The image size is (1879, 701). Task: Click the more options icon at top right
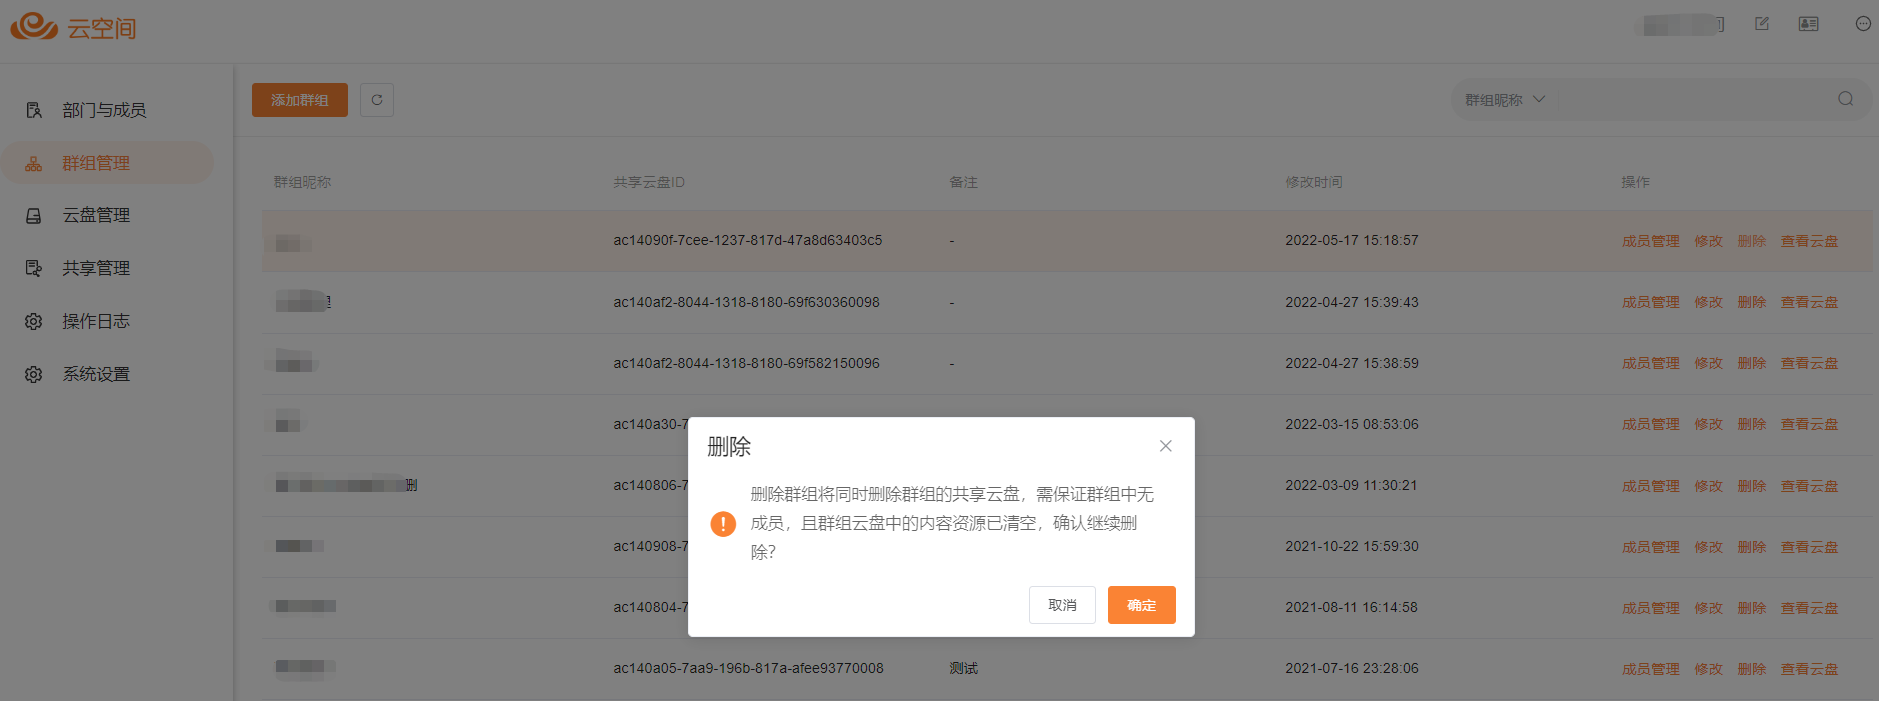click(1862, 24)
